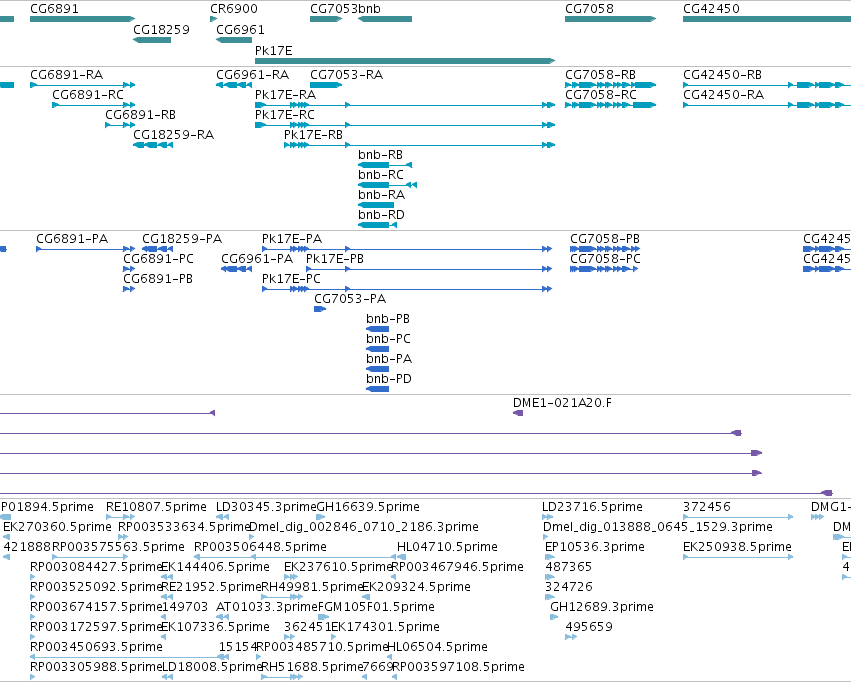
Task: Click the DME1-021A20.F BAC end label
Action: point(562,403)
